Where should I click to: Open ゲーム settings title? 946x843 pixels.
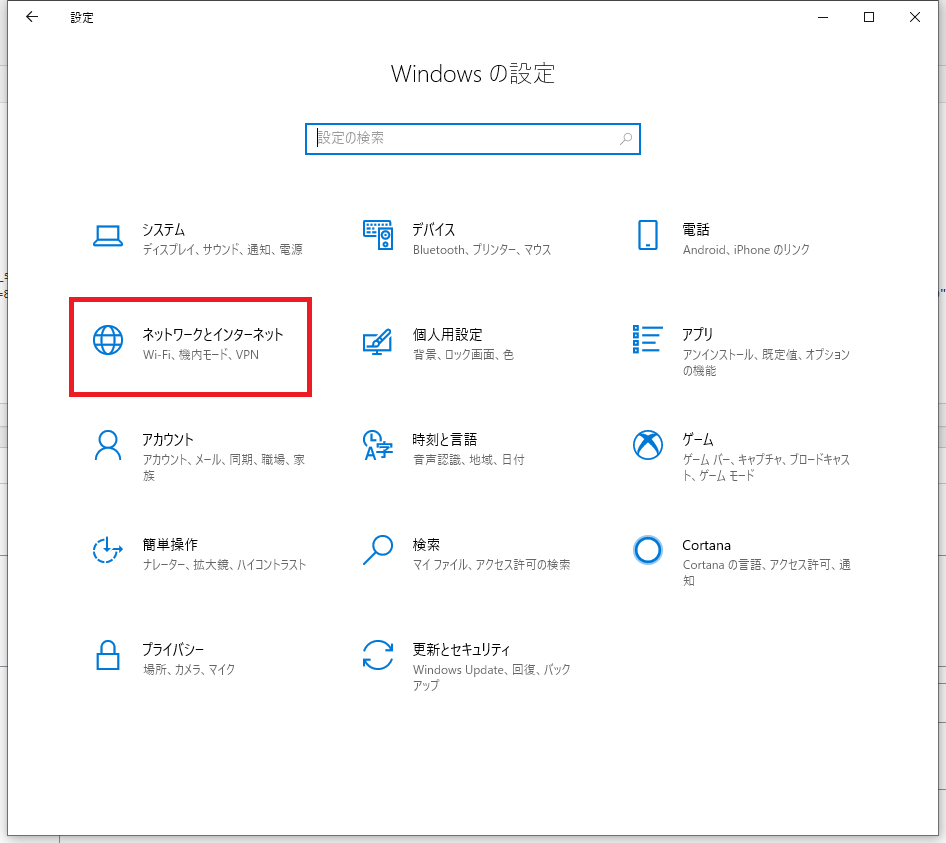coord(698,439)
